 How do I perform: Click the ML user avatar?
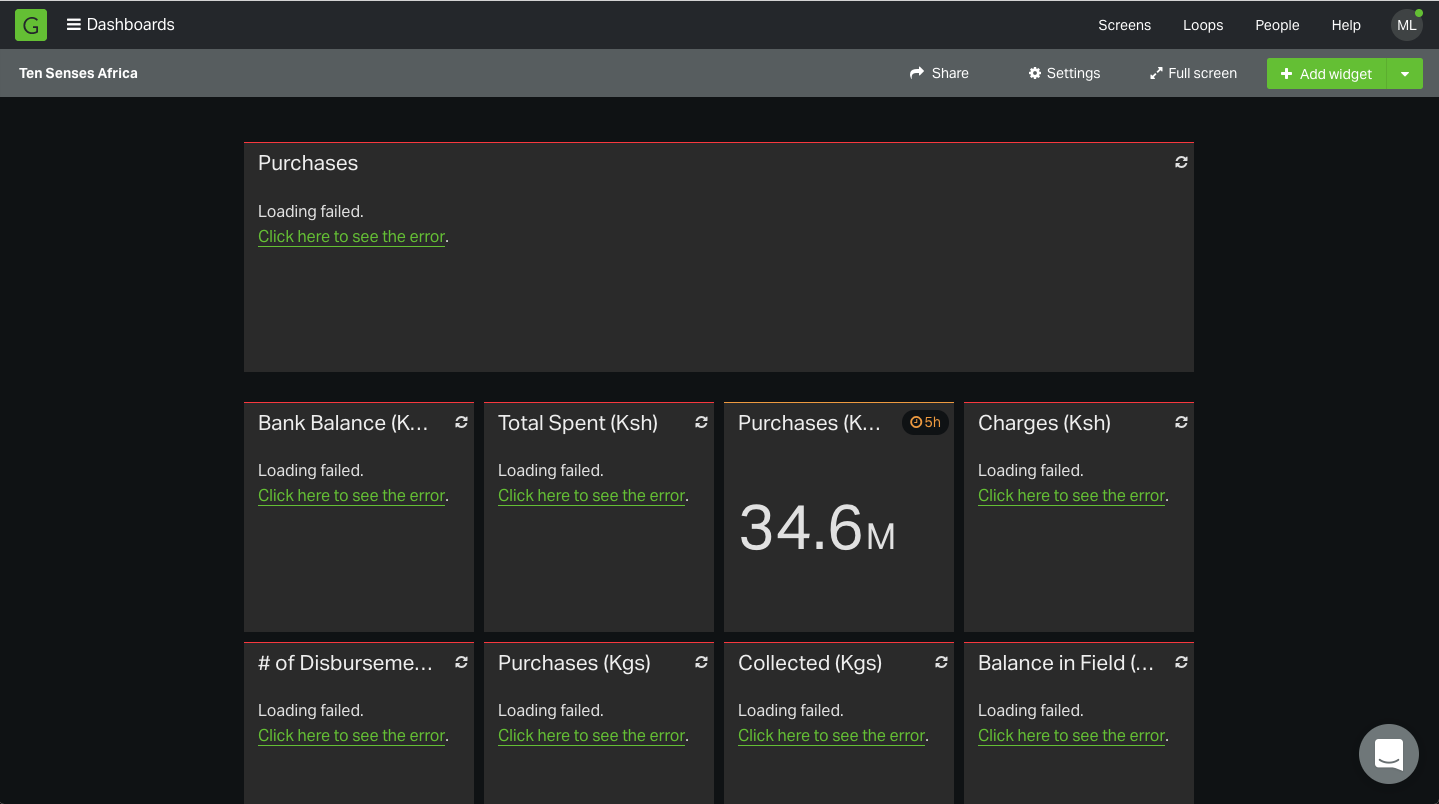[1406, 25]
